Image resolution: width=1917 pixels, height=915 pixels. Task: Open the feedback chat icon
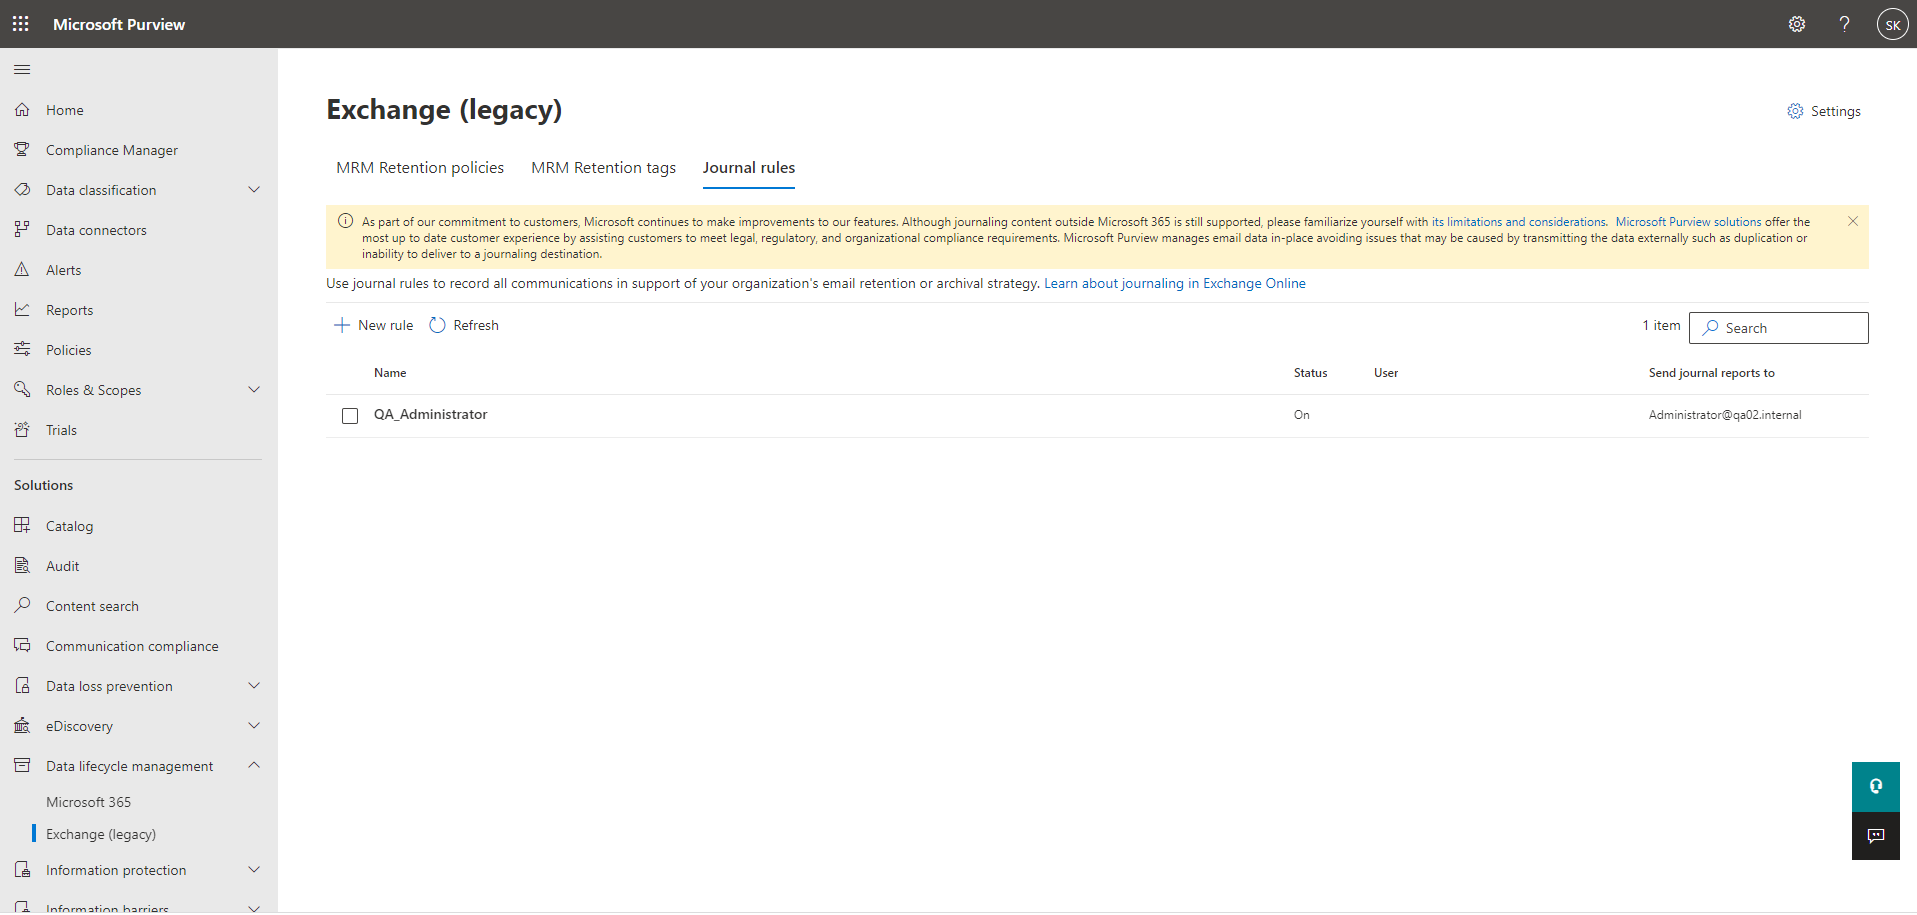1875,836
